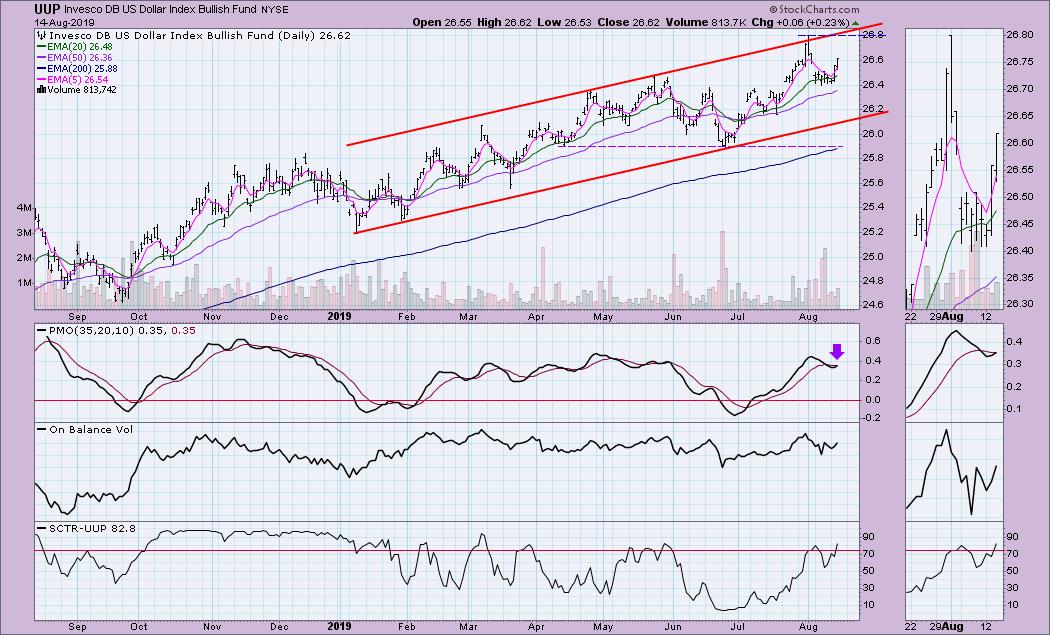1050x635 pixels.
Task: Click the 26.30 label in zoom panel
Action: pyautogui.click(x=1020, y=304)
